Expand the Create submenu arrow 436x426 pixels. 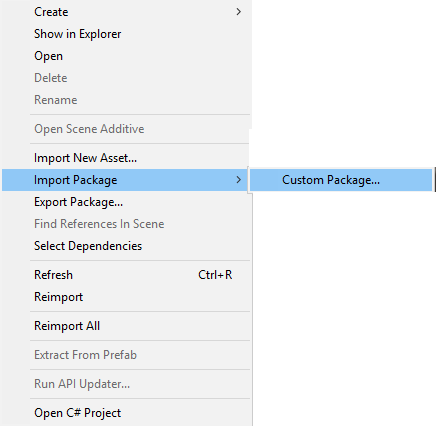point(238,12)
